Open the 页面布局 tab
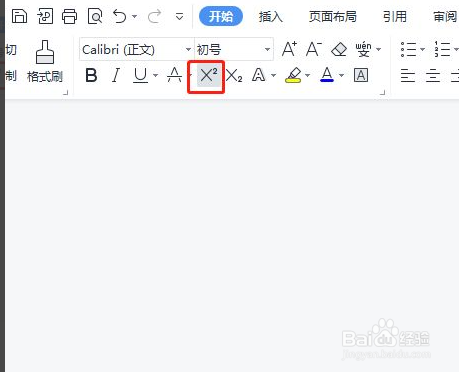 tap(333, 16)
